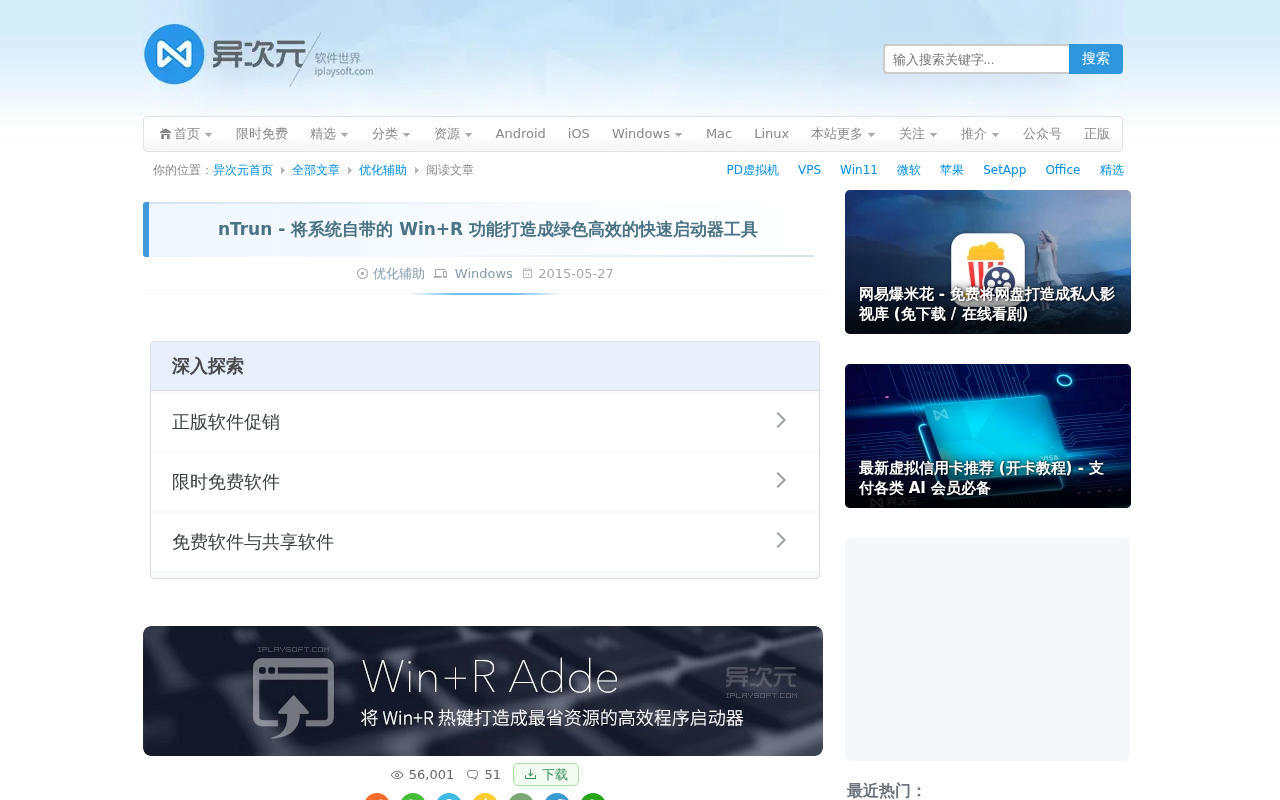This screenshot has height=800, width=1280.
Task: Open the Office quick link
Action: coord(1063,170)
